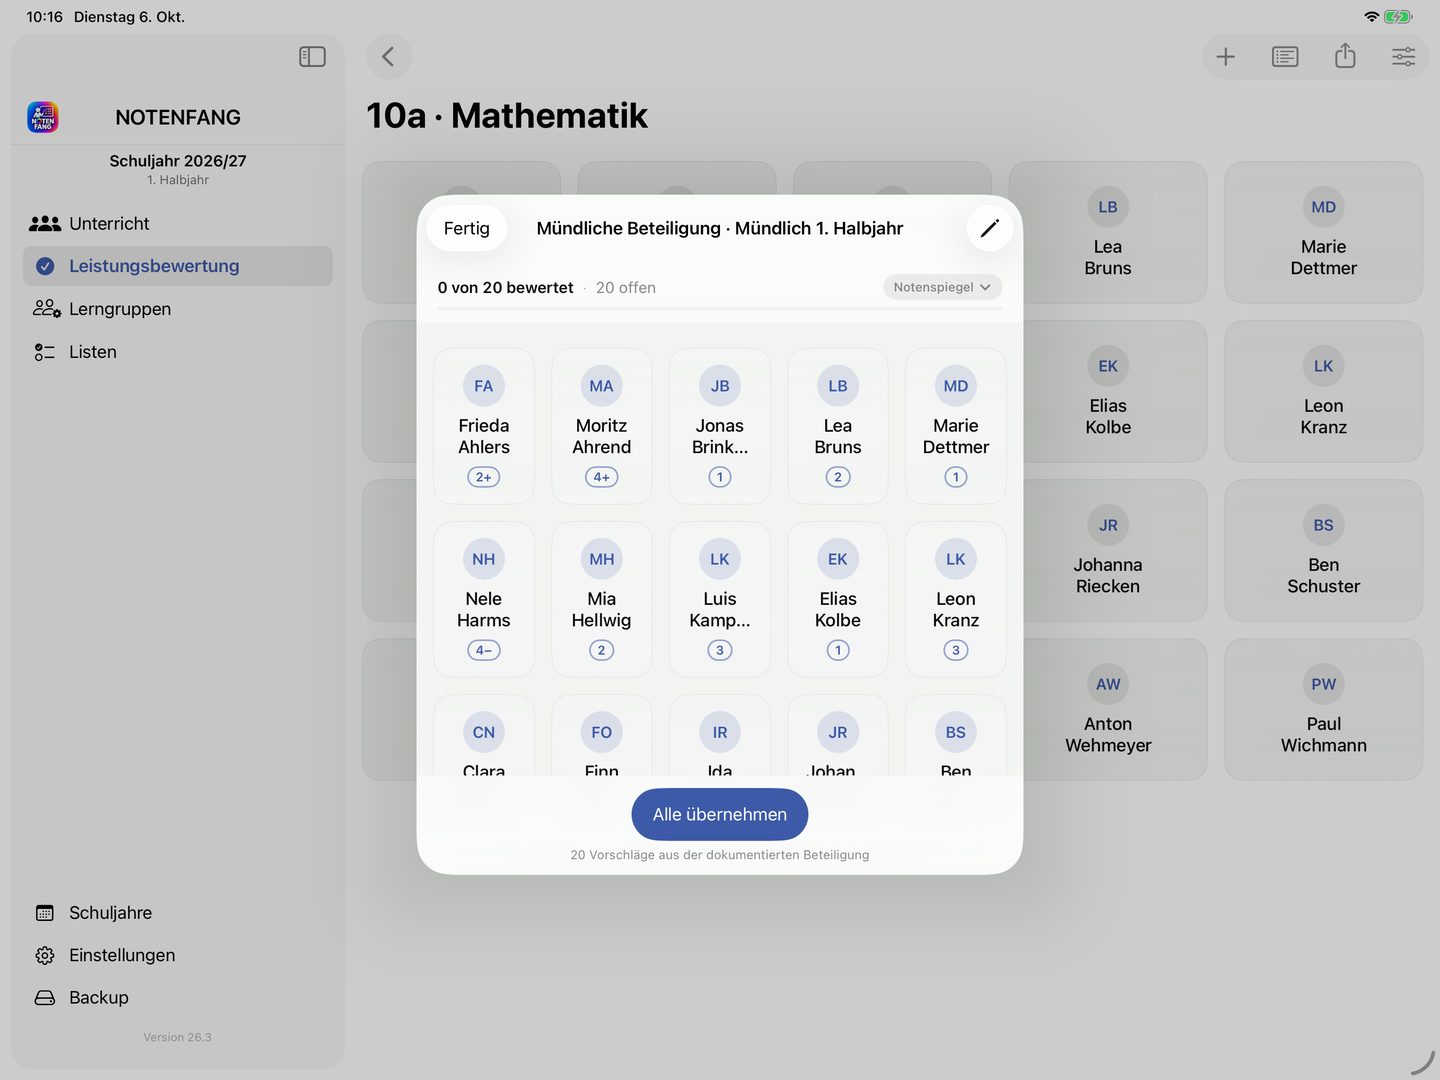Open Unterricht in the sidebar
Screen dimensions: 1440x1080
click(x=178, y=224)
